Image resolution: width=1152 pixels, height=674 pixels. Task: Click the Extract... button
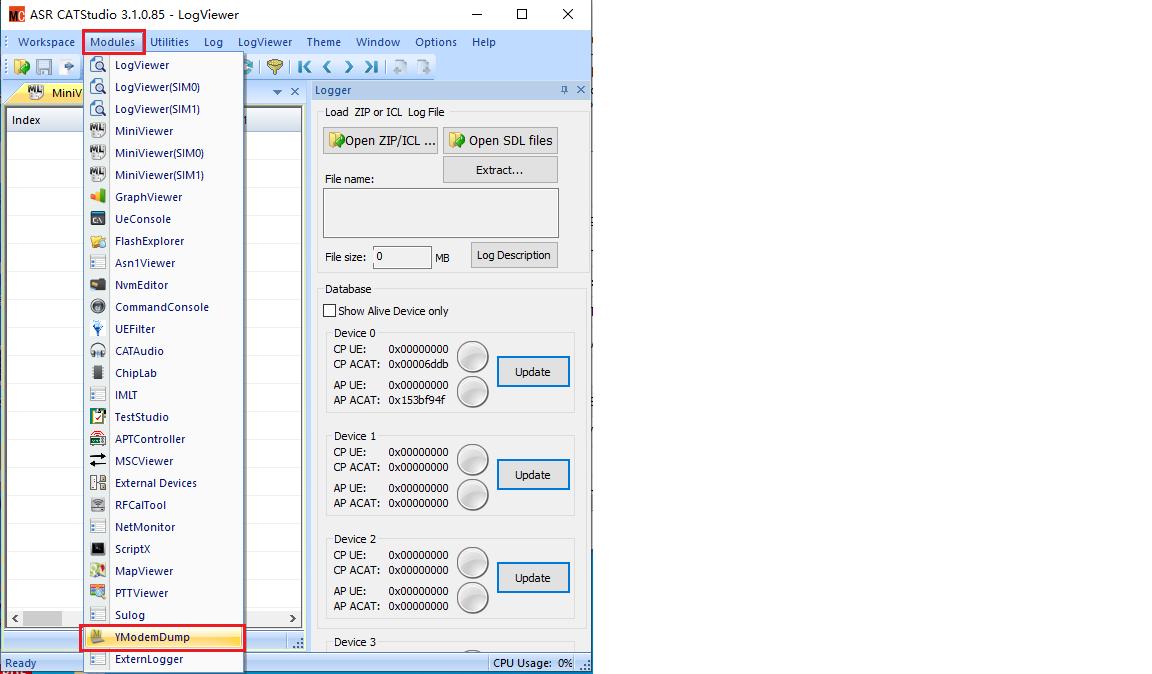pos(500,170)
